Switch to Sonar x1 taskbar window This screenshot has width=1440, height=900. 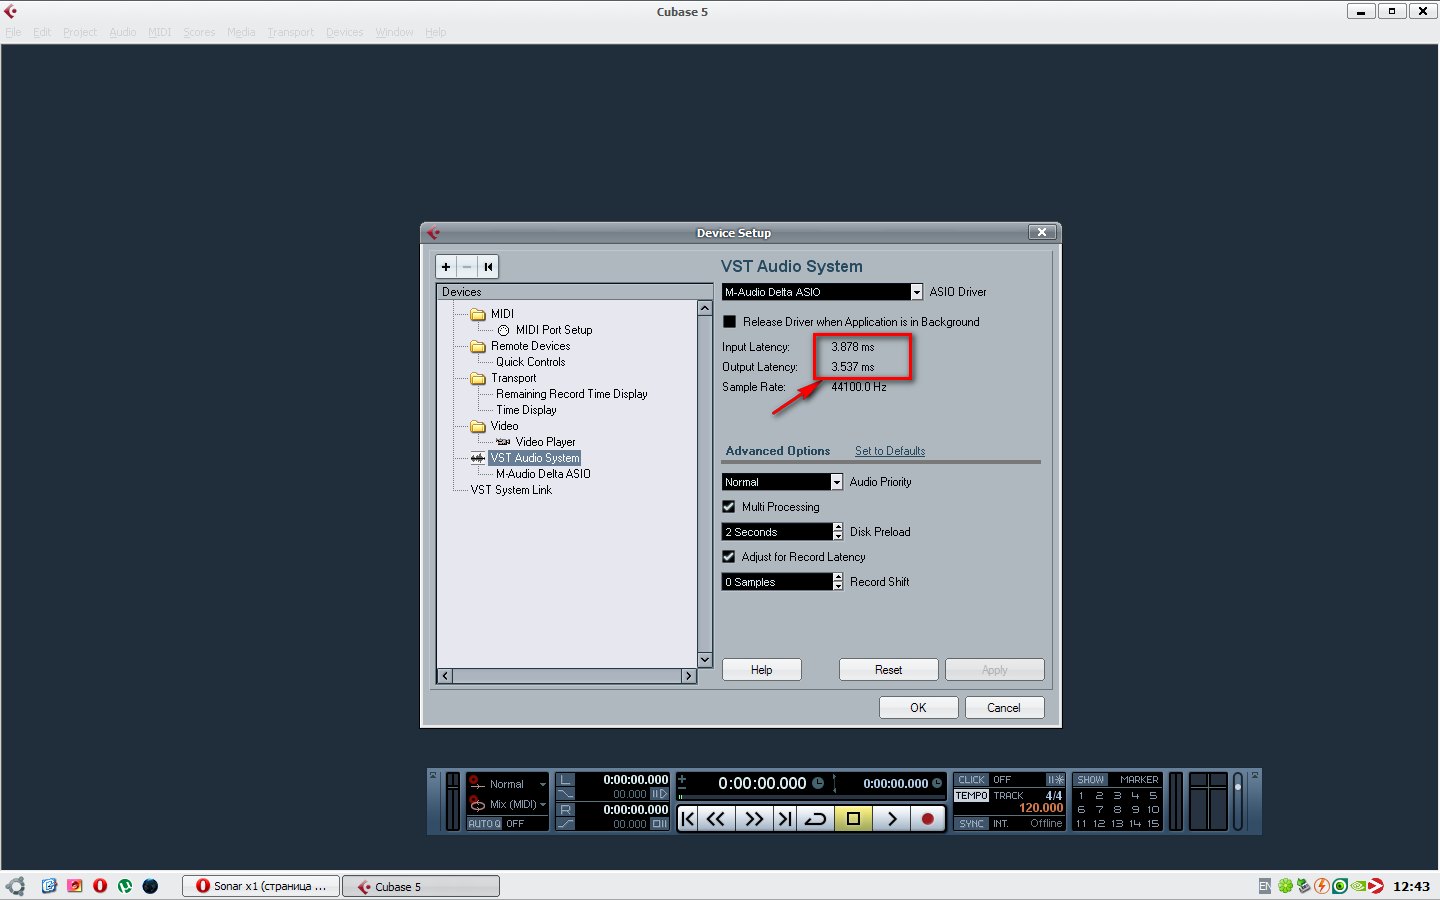(x=261, y=886)
